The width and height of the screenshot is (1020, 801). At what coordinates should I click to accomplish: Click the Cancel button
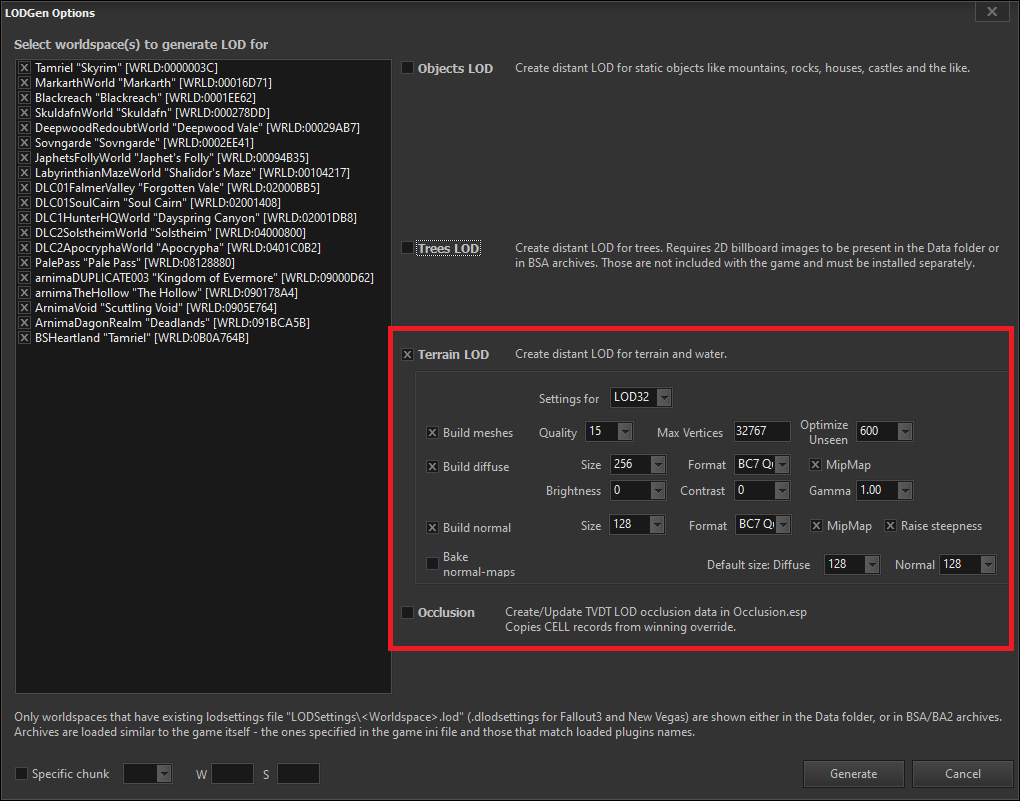click(963, 774)
